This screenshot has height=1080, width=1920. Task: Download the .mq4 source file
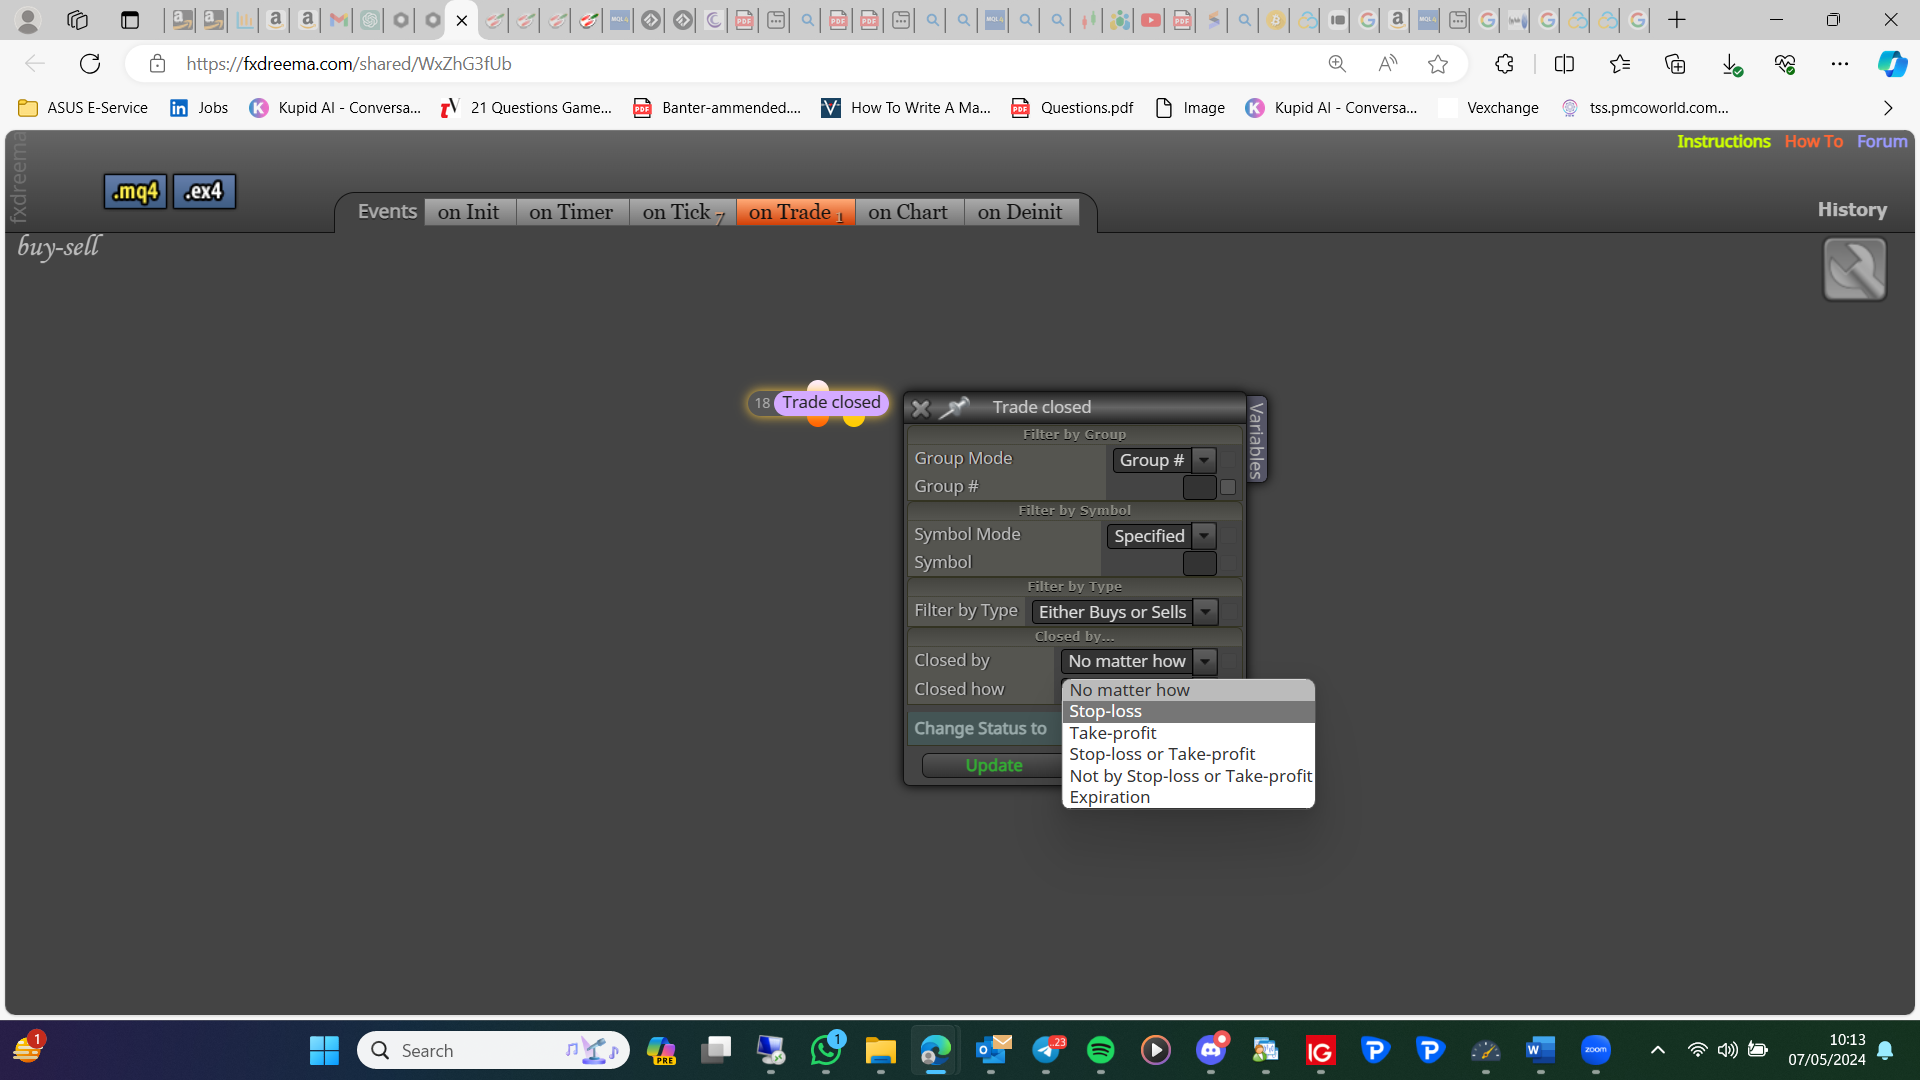pyautogui.click(x=135, y=191)
